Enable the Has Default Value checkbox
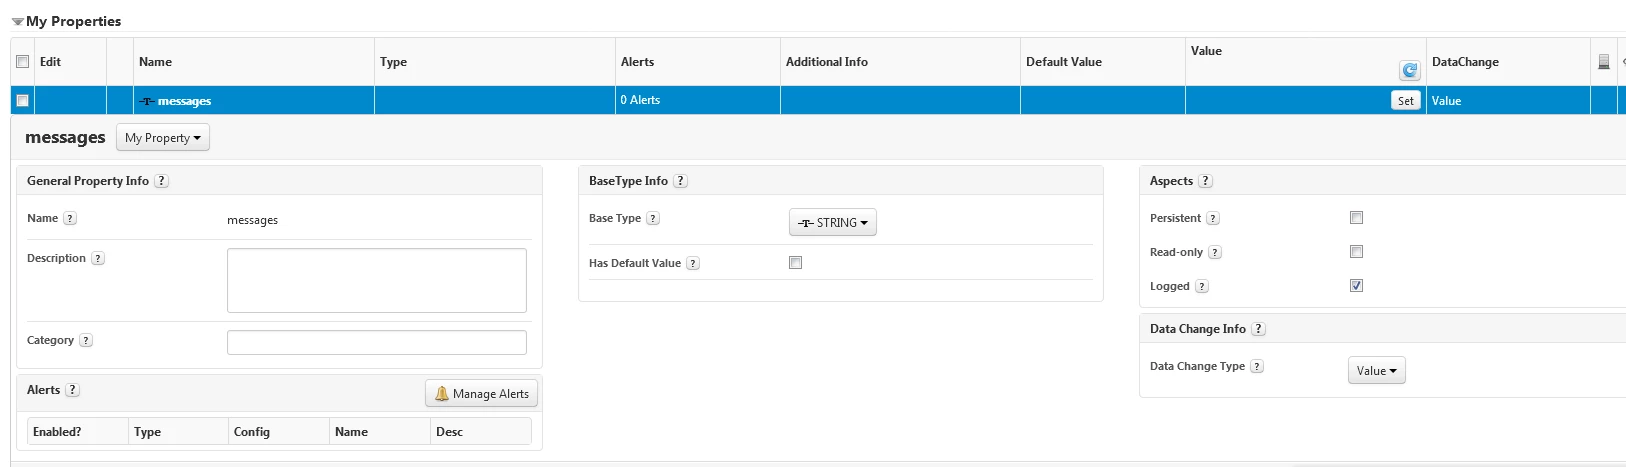This screenshot has width=1626, height=467. [x=796, y=263]
